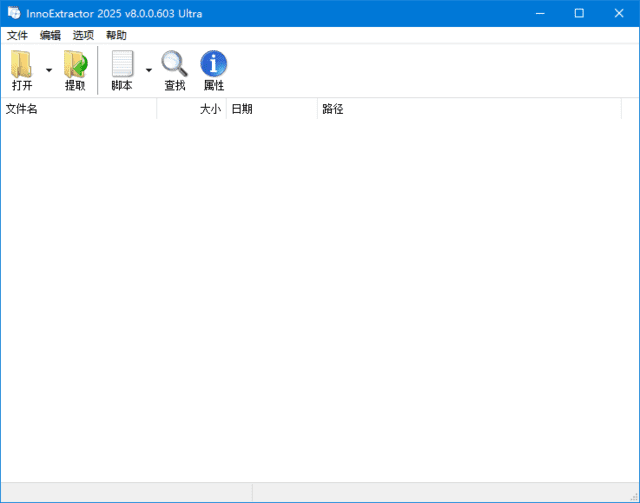Image resolution: width=640 pixels, height=503 pixels.
Task: Sort by the 日期 column header
Action: point(271,109)
